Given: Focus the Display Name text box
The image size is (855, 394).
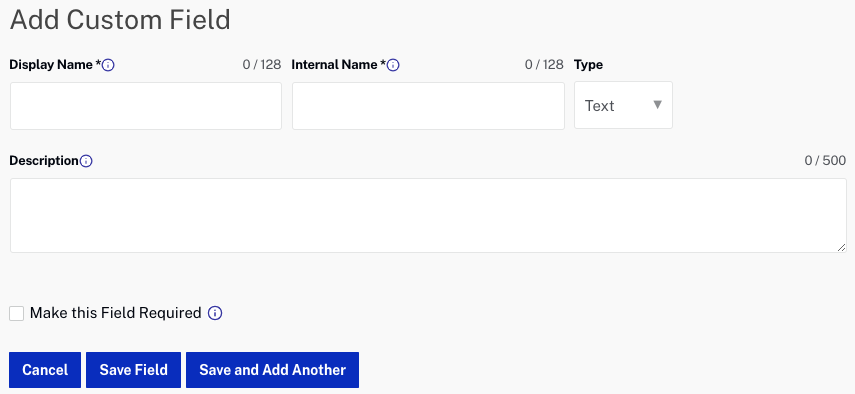Looking at the screenshot, I should pyautogui.click(x=146, y=106).
